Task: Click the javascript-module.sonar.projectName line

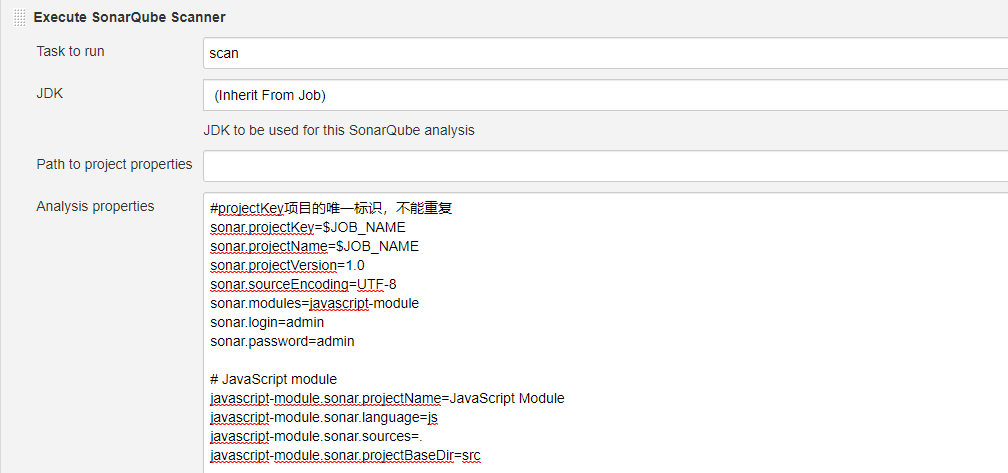Action: pos(387,398)
